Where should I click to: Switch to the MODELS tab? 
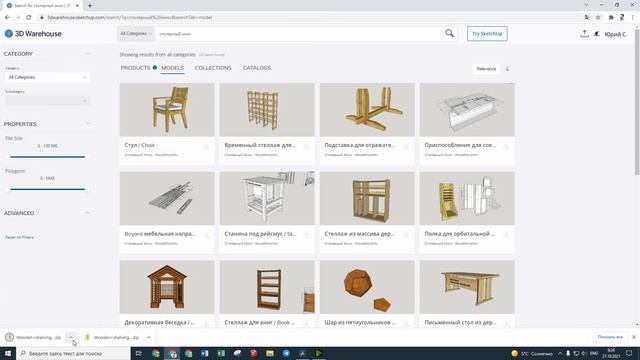point(172,68)
